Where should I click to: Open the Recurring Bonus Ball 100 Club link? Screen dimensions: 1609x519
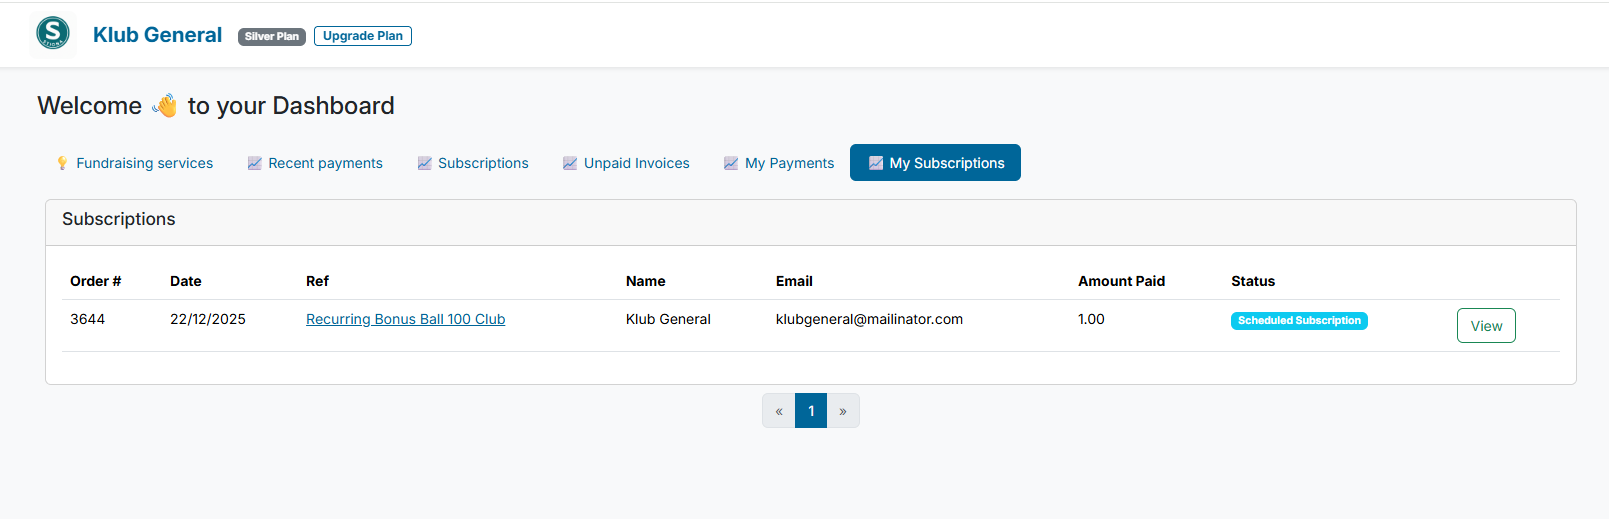pos(405,319)
